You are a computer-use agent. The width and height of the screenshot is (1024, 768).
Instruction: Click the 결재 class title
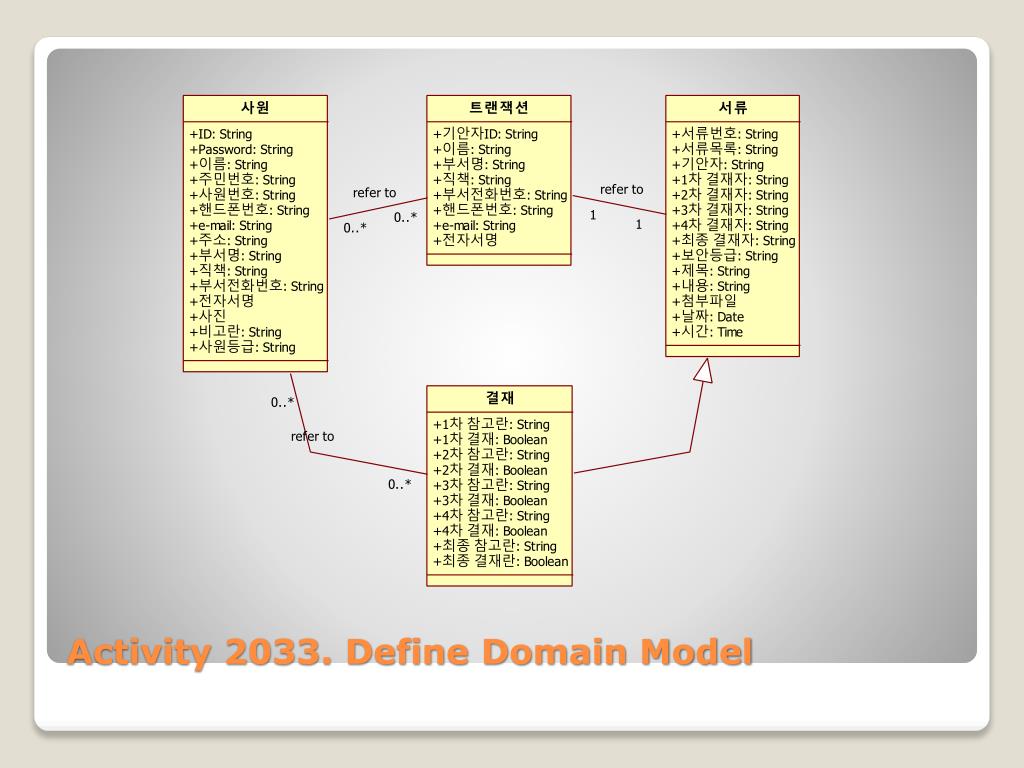pos(500,398)
